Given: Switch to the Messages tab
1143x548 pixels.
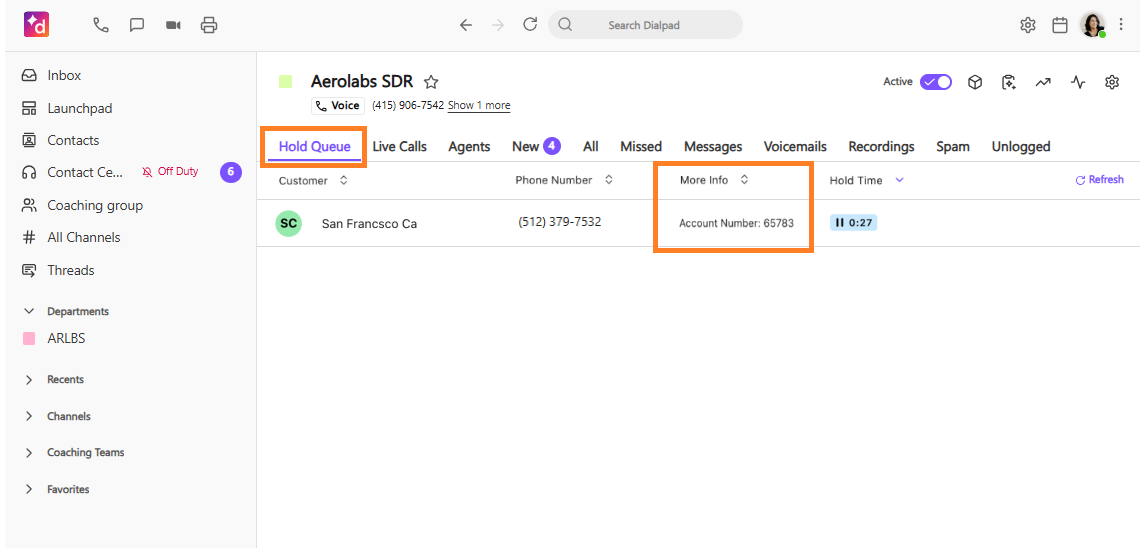Looking at the screenshot, I should coord(713,146).
